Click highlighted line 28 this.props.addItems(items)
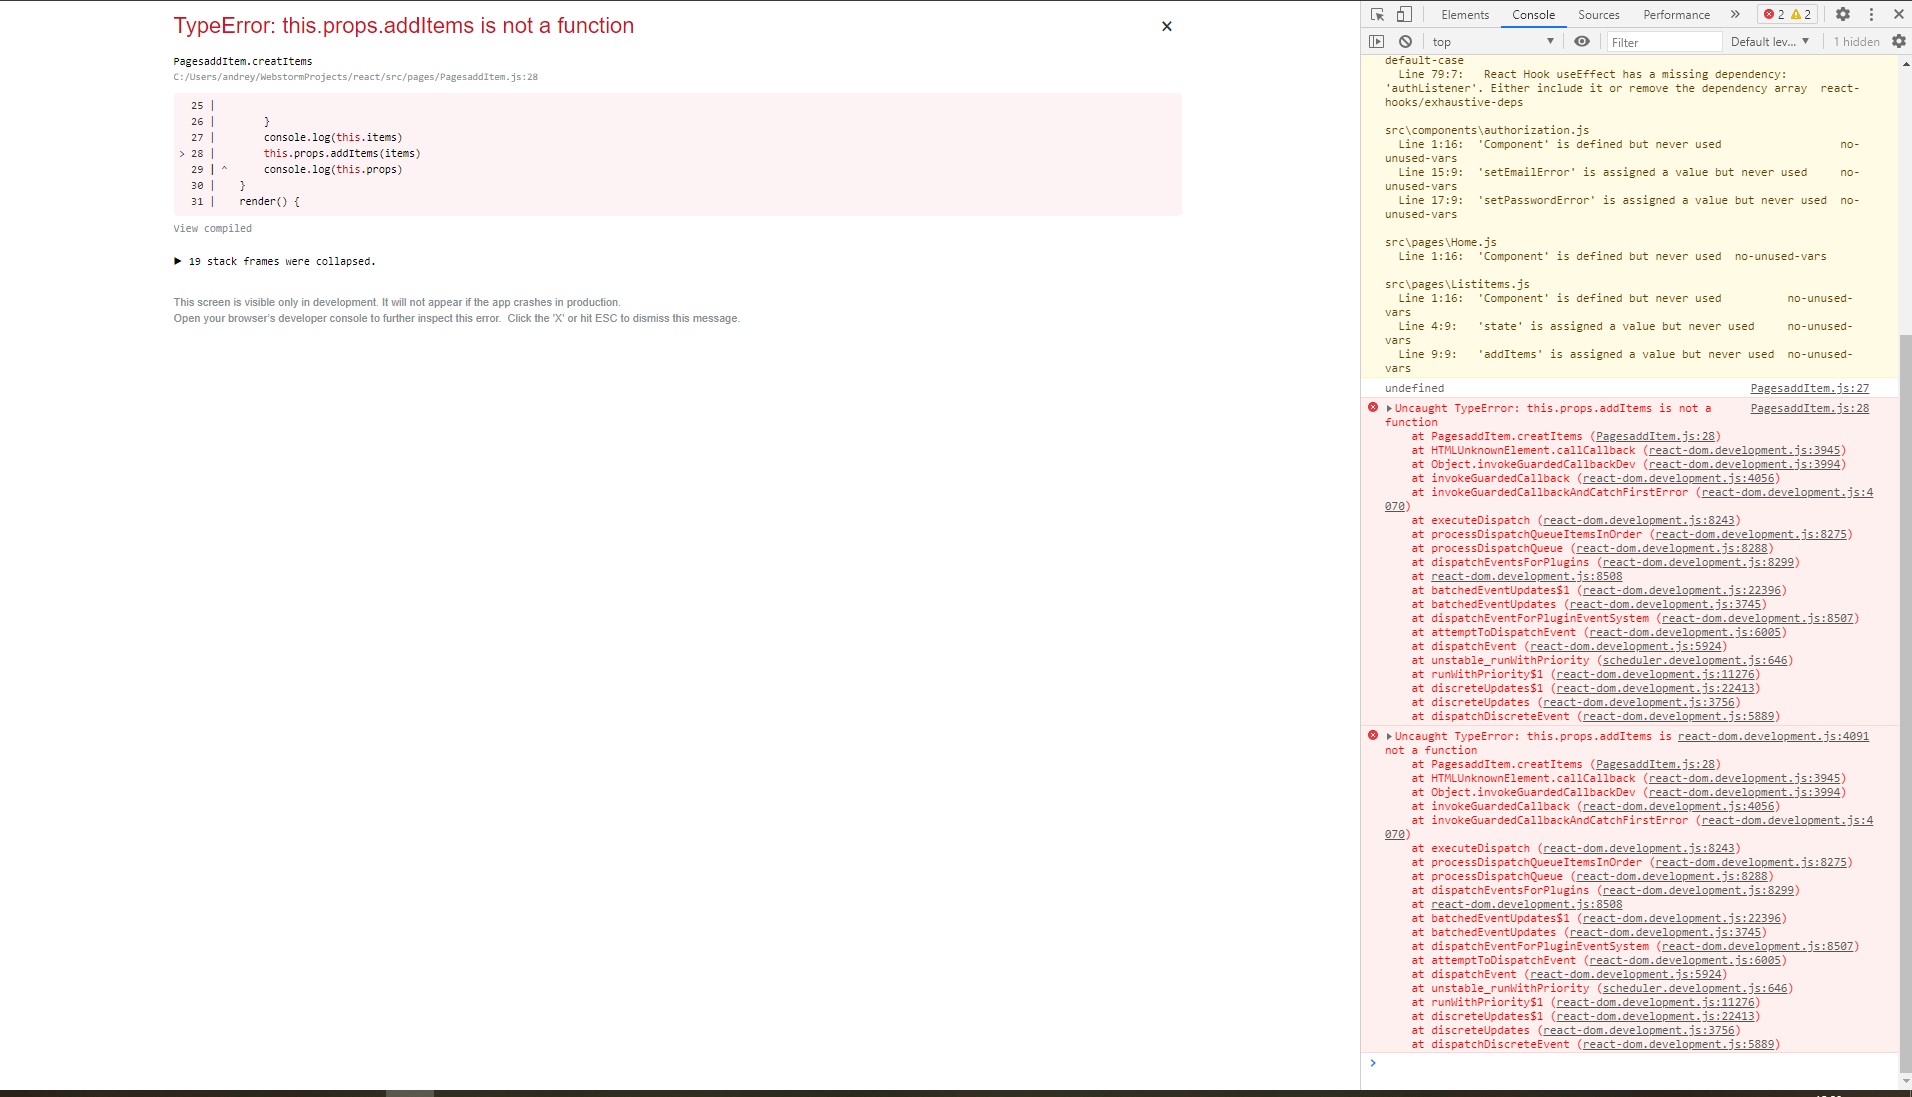 pos(342,153)
